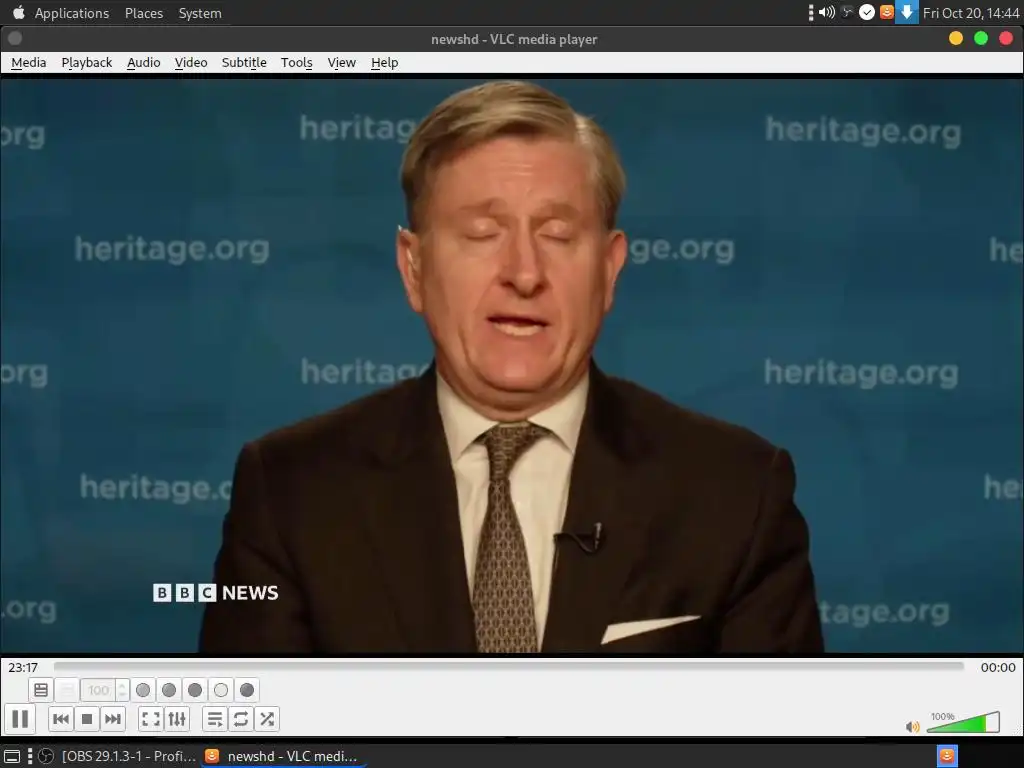
Task: Decrease the 100 spin box value
Action: point(122,696)
